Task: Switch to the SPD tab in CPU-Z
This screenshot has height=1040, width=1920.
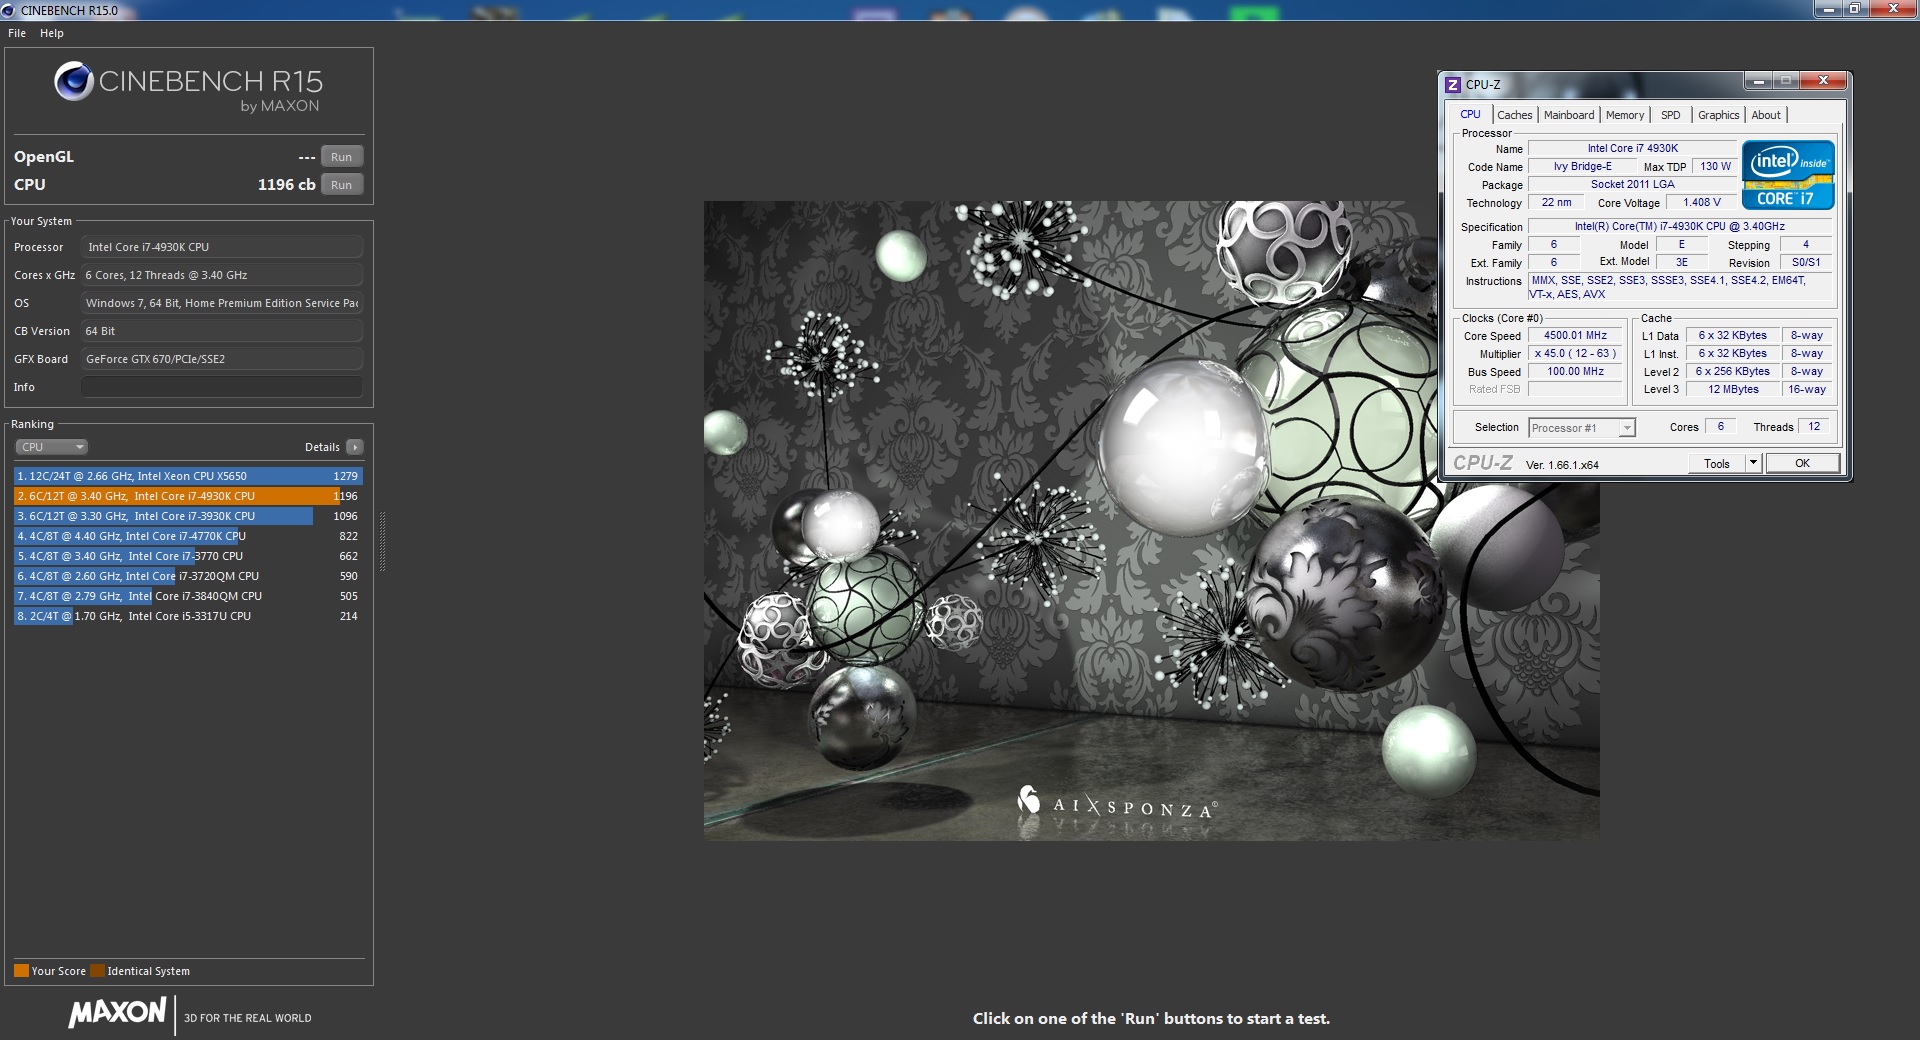Action: [1670, 115]
